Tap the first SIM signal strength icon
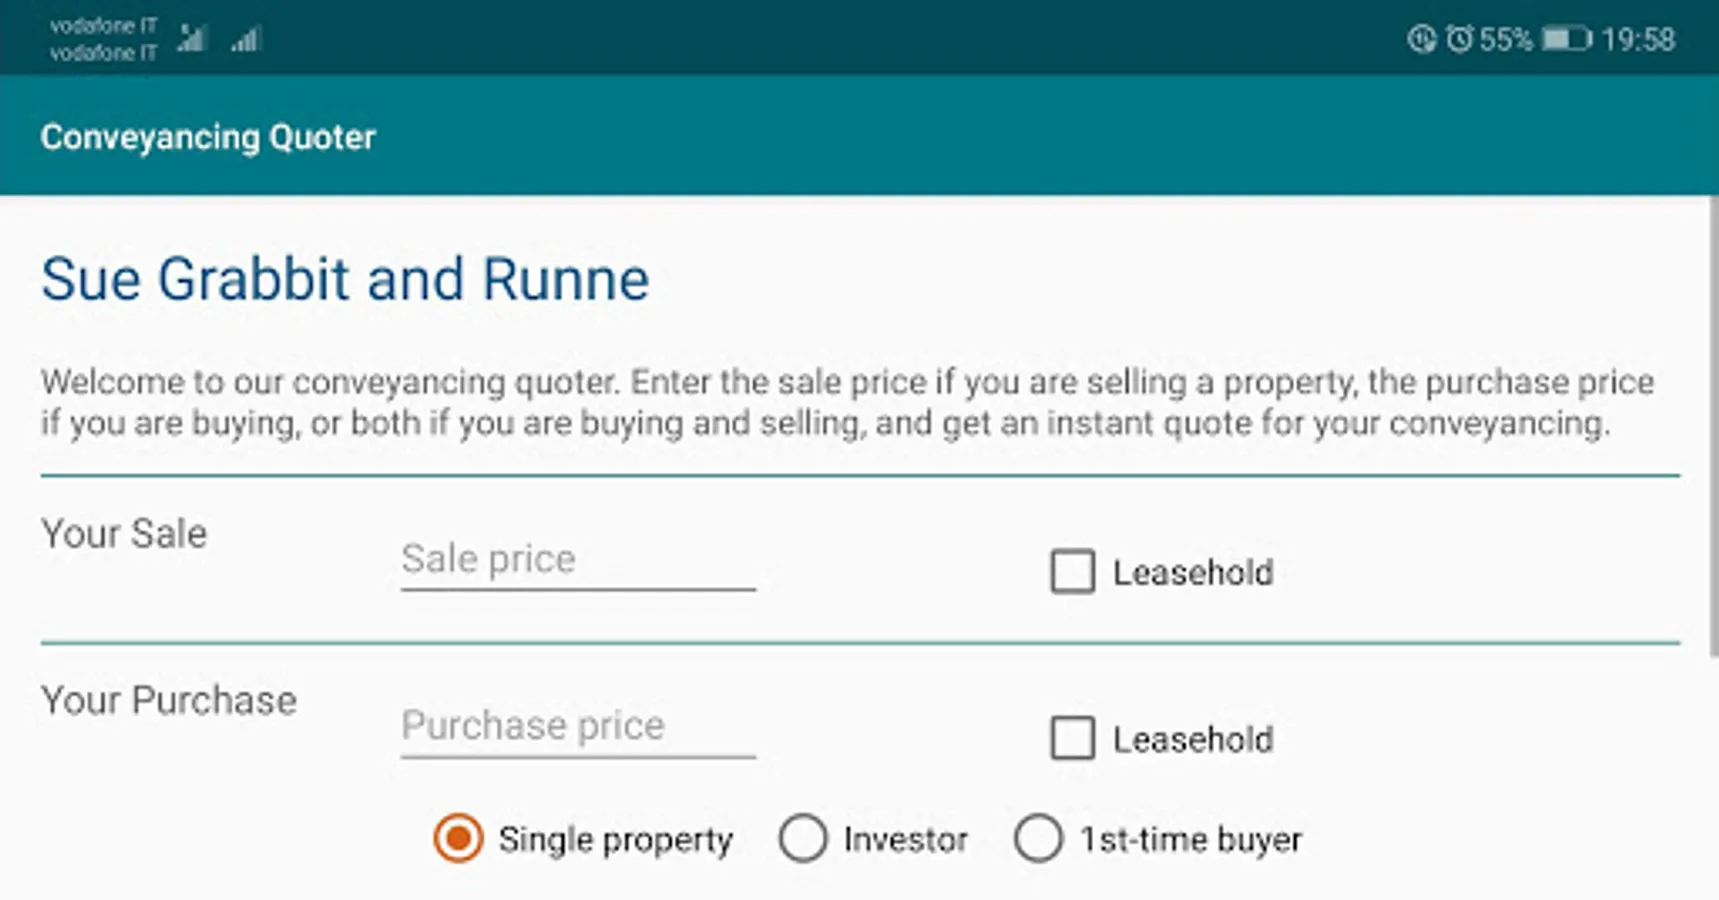The width and height of the screenshot is (1719, 900). tap(191, 39)
